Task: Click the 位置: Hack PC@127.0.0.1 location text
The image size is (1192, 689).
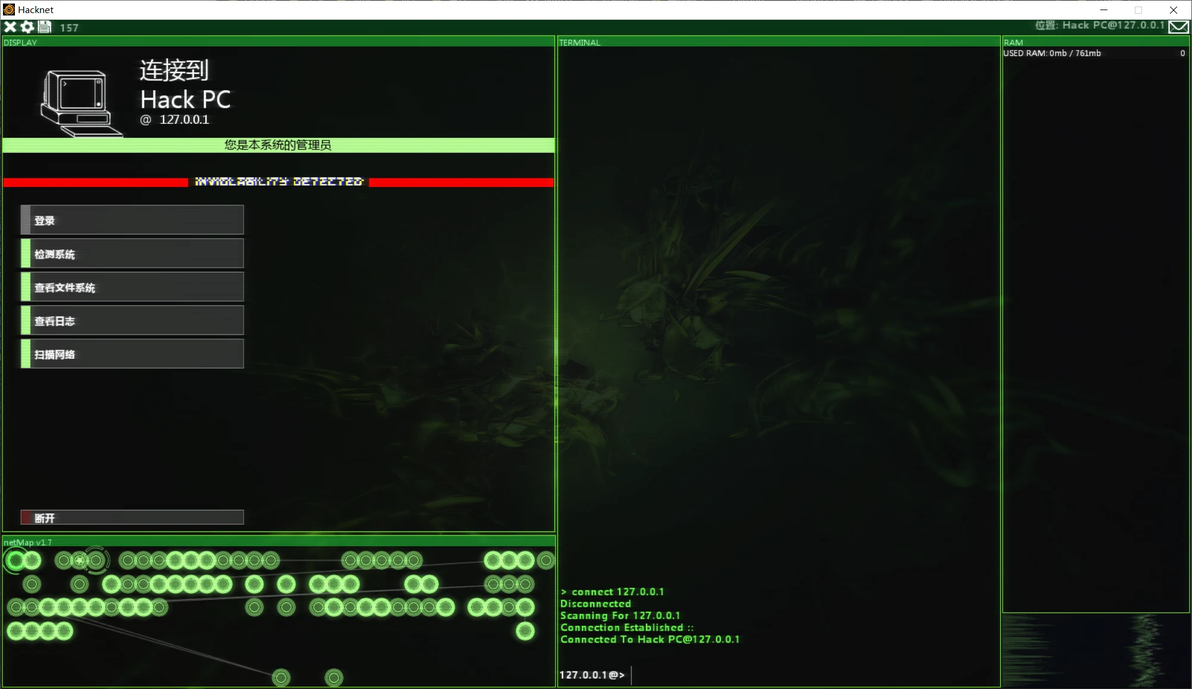Action: [x=1099, y=25]
